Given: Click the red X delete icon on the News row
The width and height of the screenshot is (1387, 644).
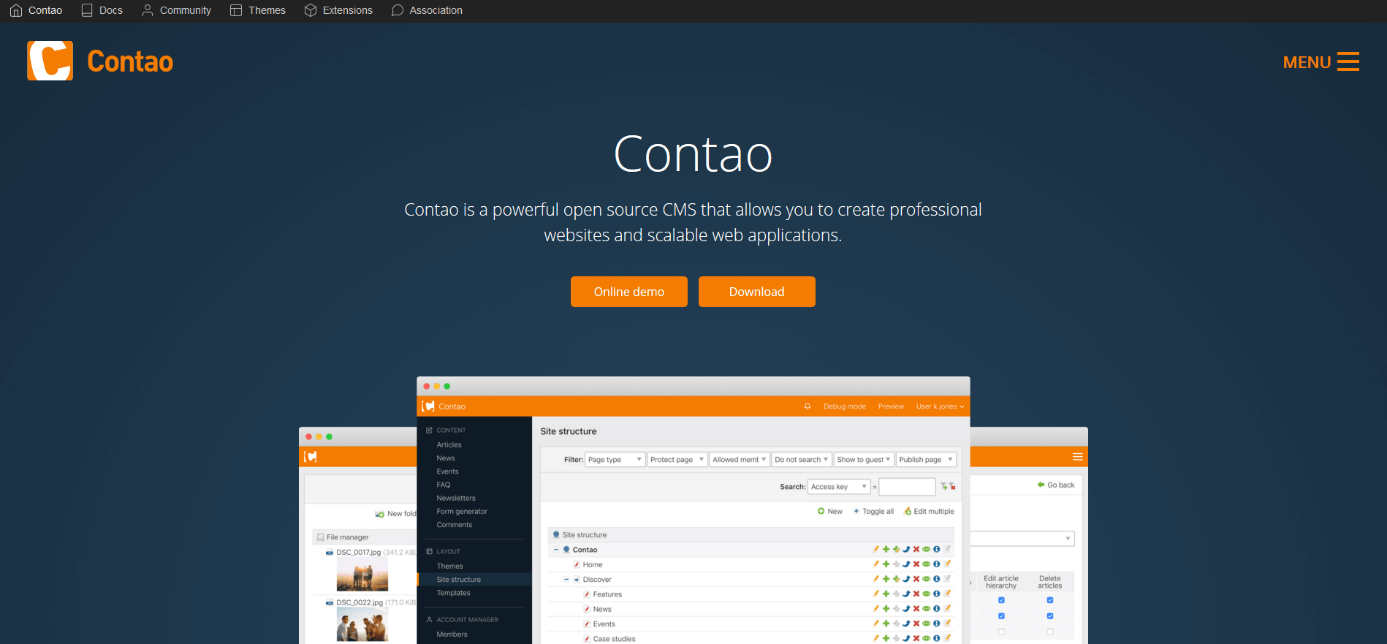Looking at the screenshot, I should click(x=916, y=608).
